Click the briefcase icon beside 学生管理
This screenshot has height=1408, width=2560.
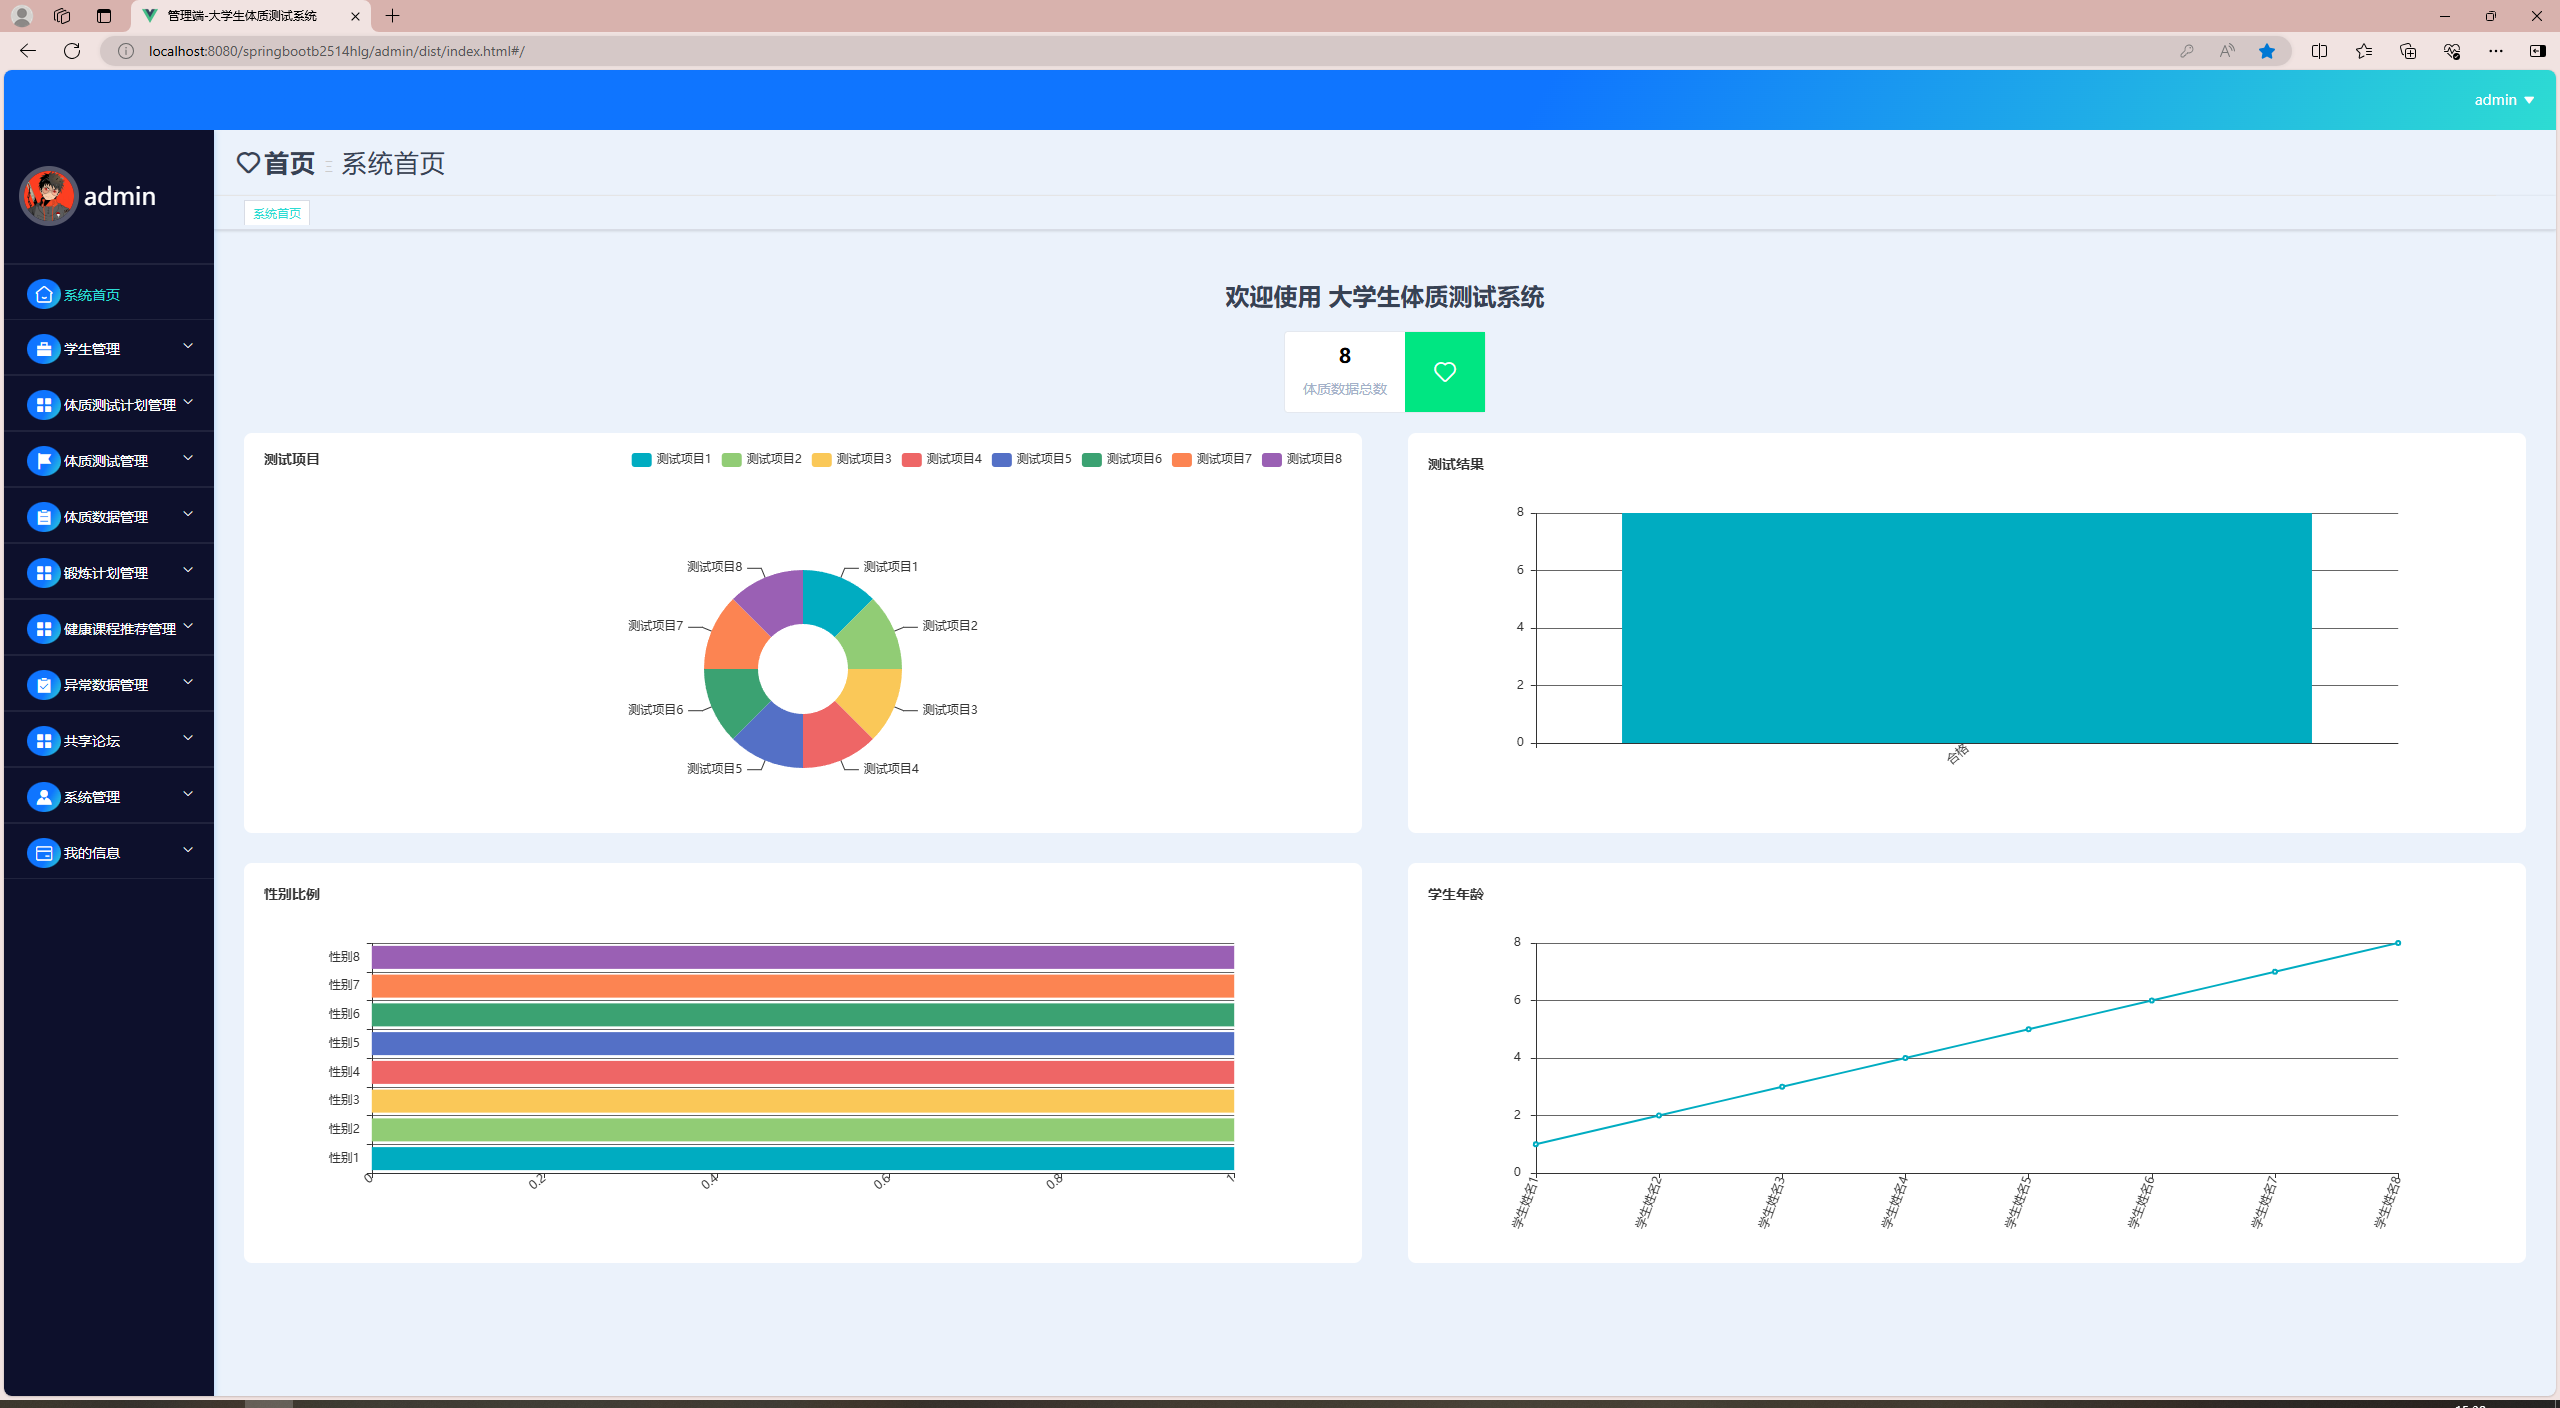click(x=43, y=349)
